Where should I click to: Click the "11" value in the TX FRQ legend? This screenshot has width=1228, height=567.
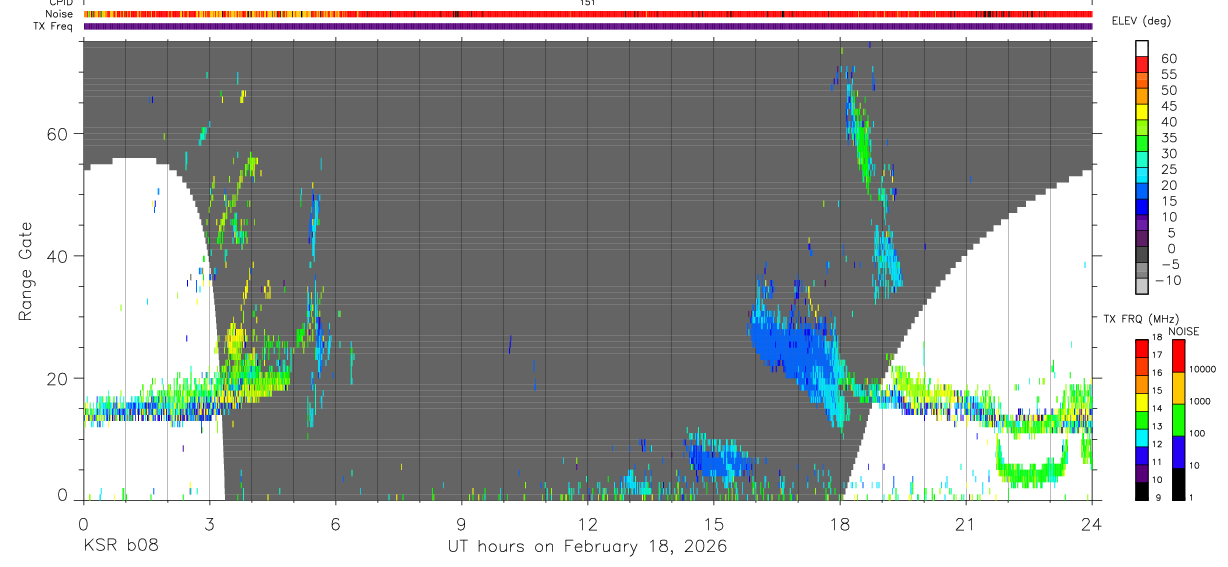click(1157, 462)
